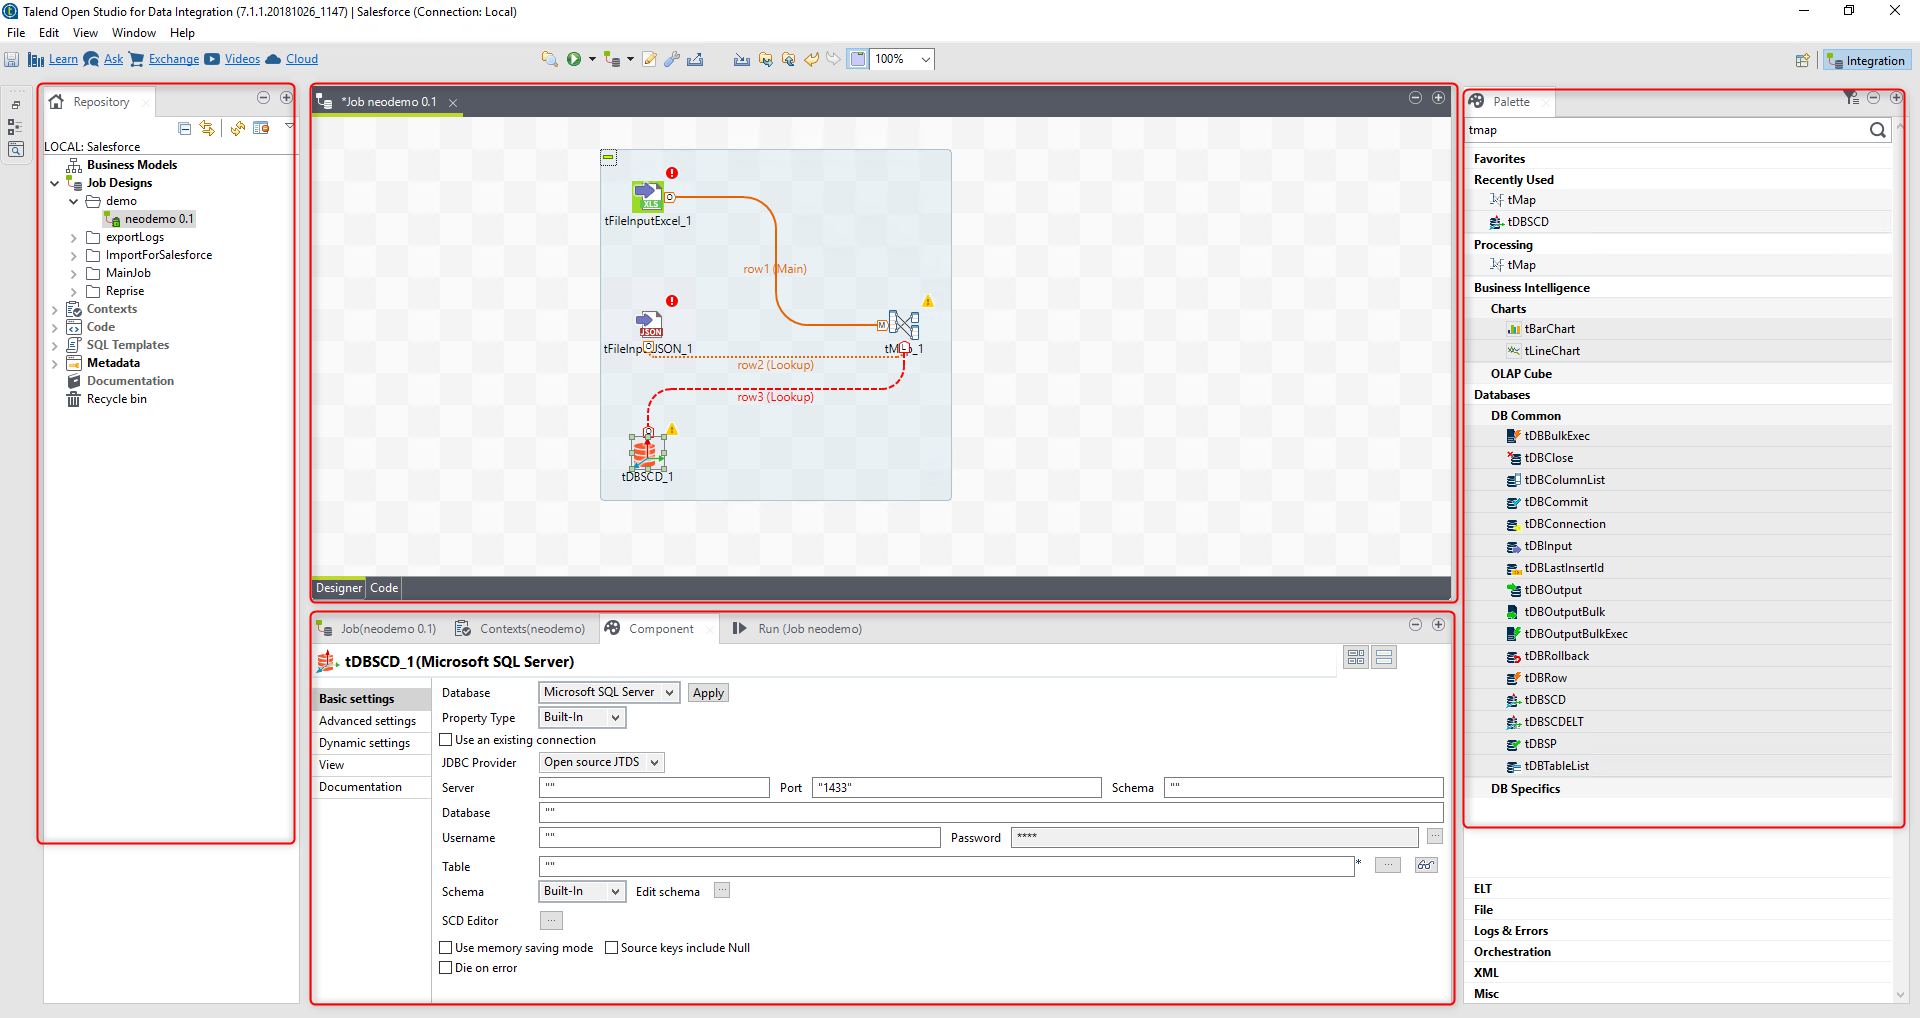This screenshot has width=1920, height=1018.
Task: Click the Palette filter funnel icon
Action: coord(1851,98)
